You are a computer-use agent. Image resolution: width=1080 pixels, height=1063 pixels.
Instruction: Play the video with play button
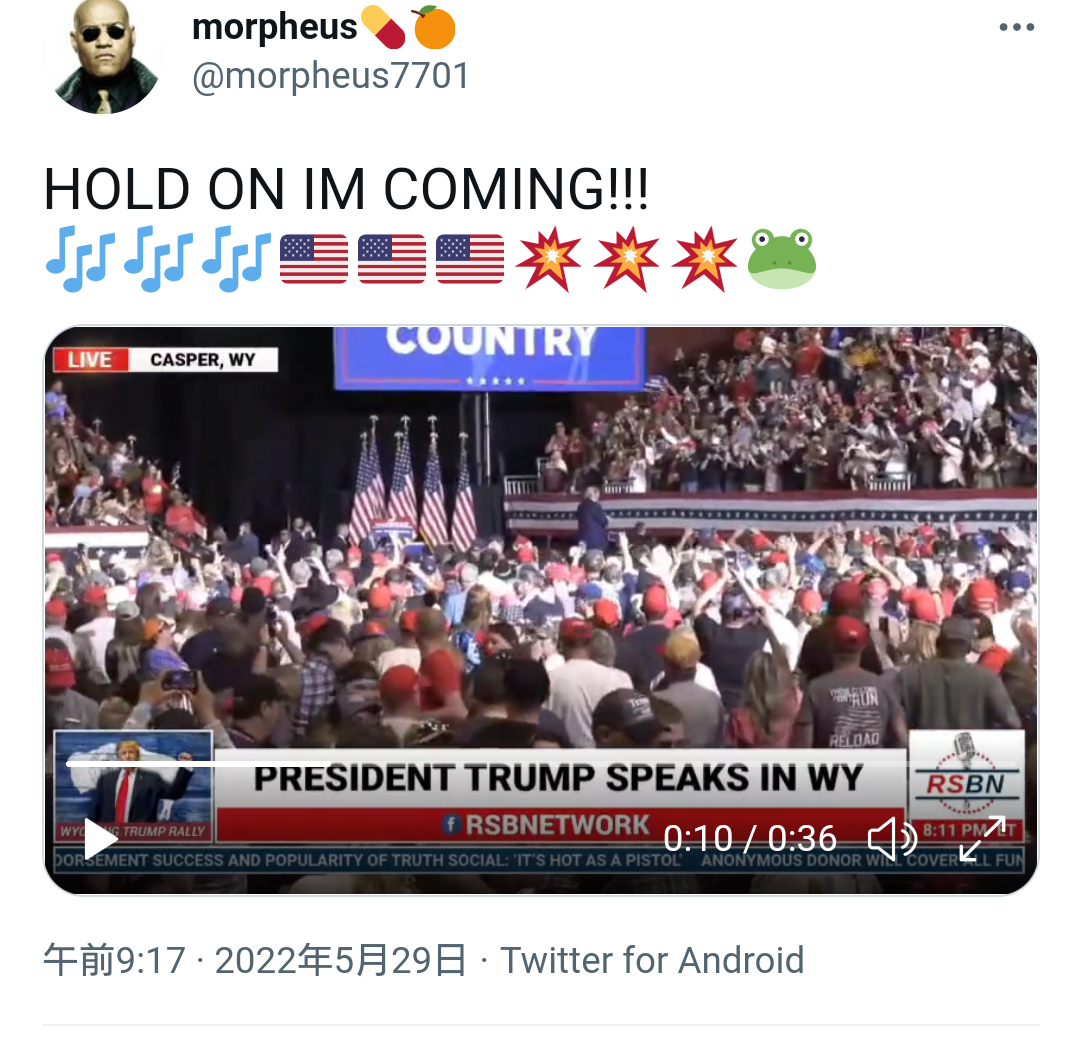pyautogui.click(x=101, y=838)
